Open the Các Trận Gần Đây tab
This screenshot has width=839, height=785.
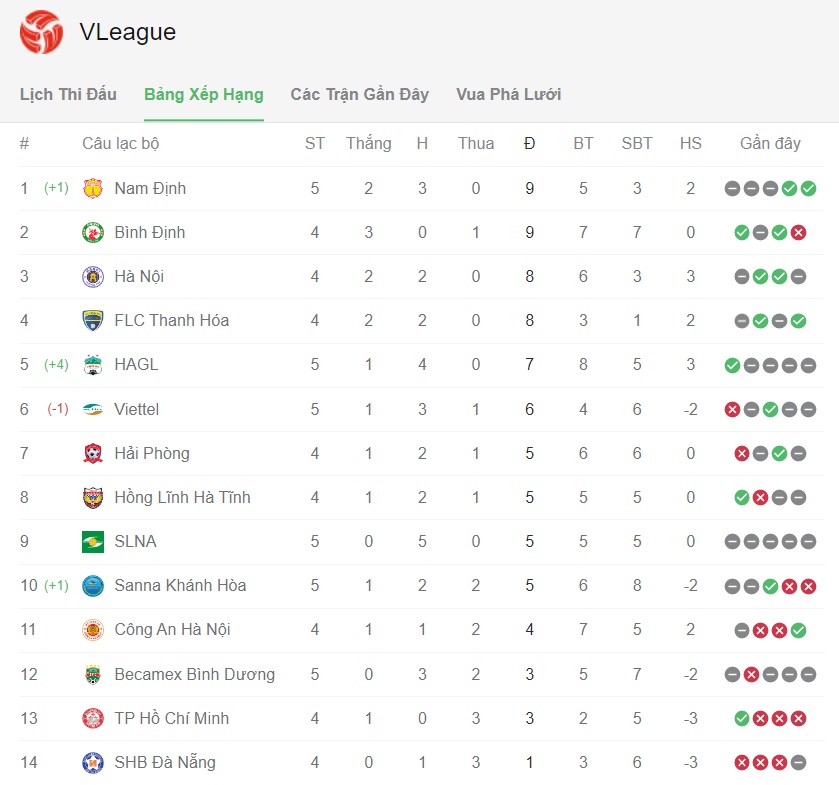359,95
